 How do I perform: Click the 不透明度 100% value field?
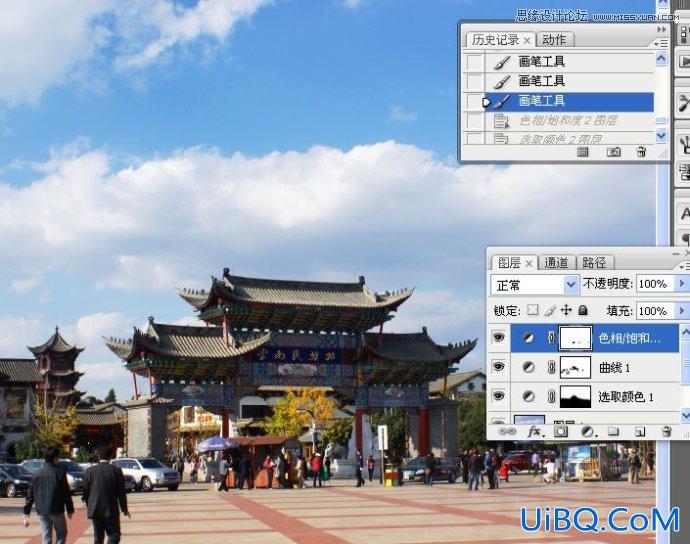point(655,284)
